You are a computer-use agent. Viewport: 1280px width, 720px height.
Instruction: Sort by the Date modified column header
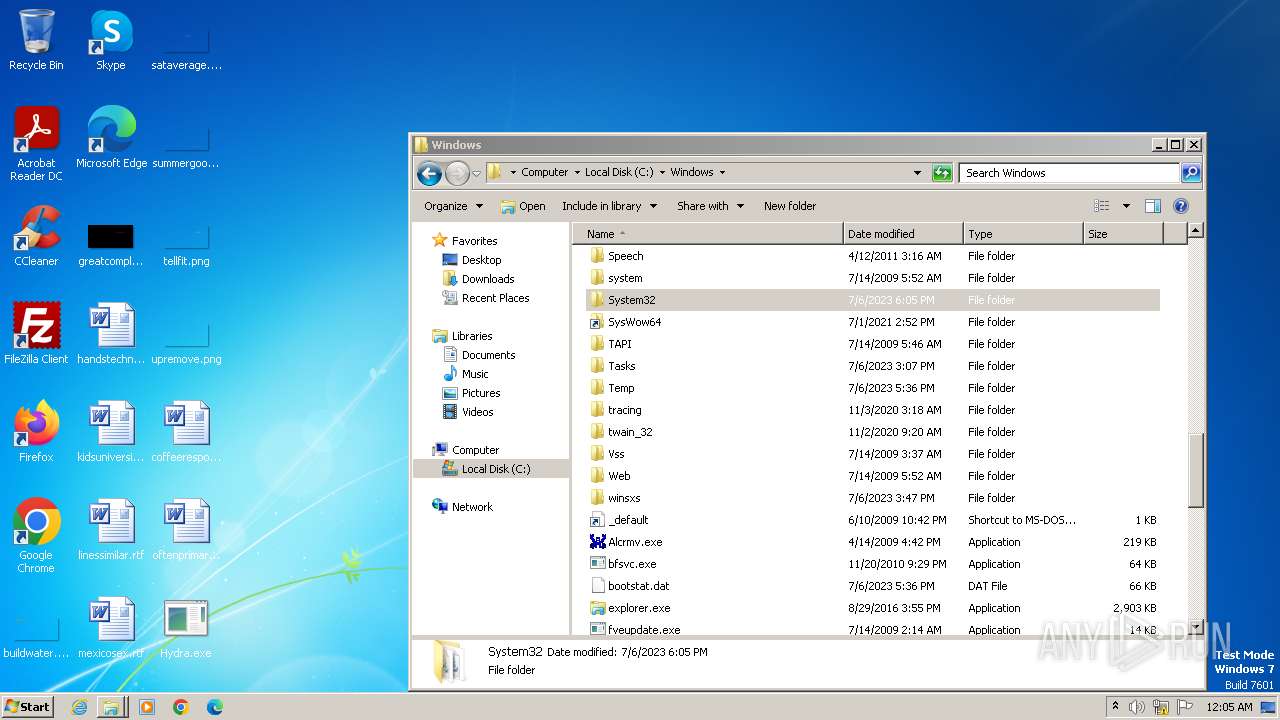click(903, 234)
